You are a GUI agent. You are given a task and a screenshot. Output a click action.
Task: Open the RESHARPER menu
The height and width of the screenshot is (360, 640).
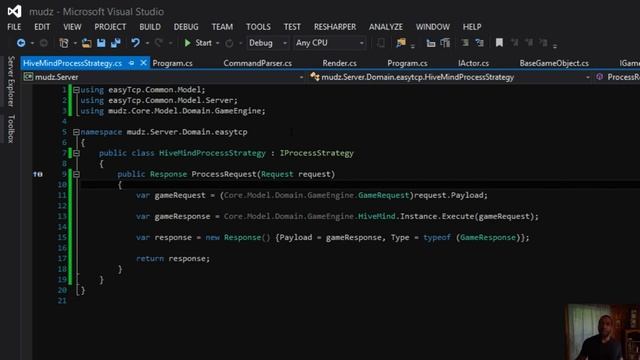click(x=335, y=27)
